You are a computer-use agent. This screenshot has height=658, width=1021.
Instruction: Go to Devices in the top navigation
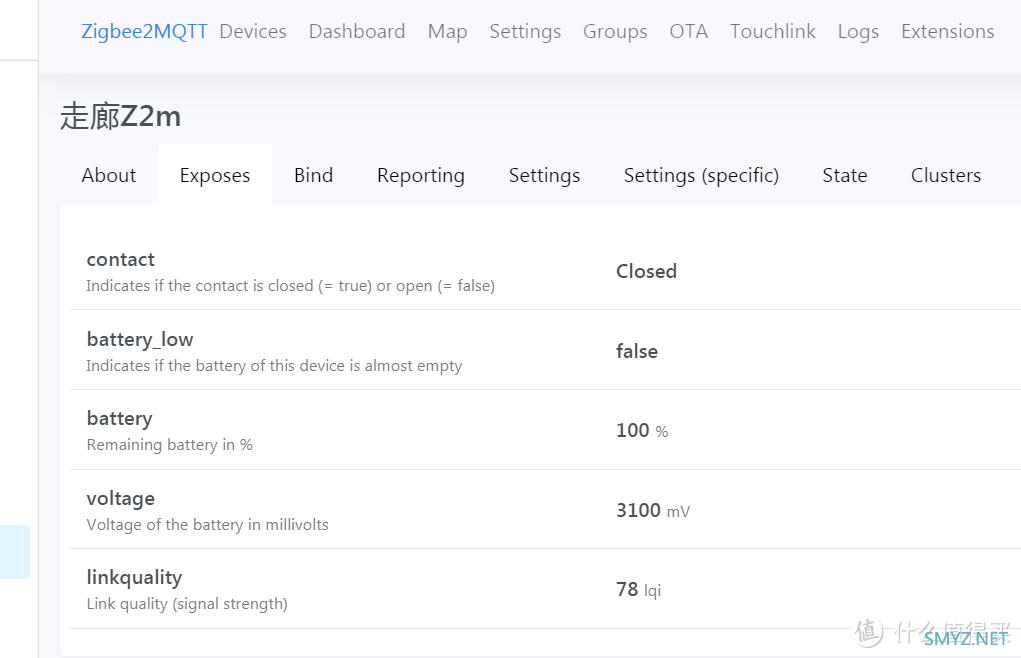click(x=253, y=31)
